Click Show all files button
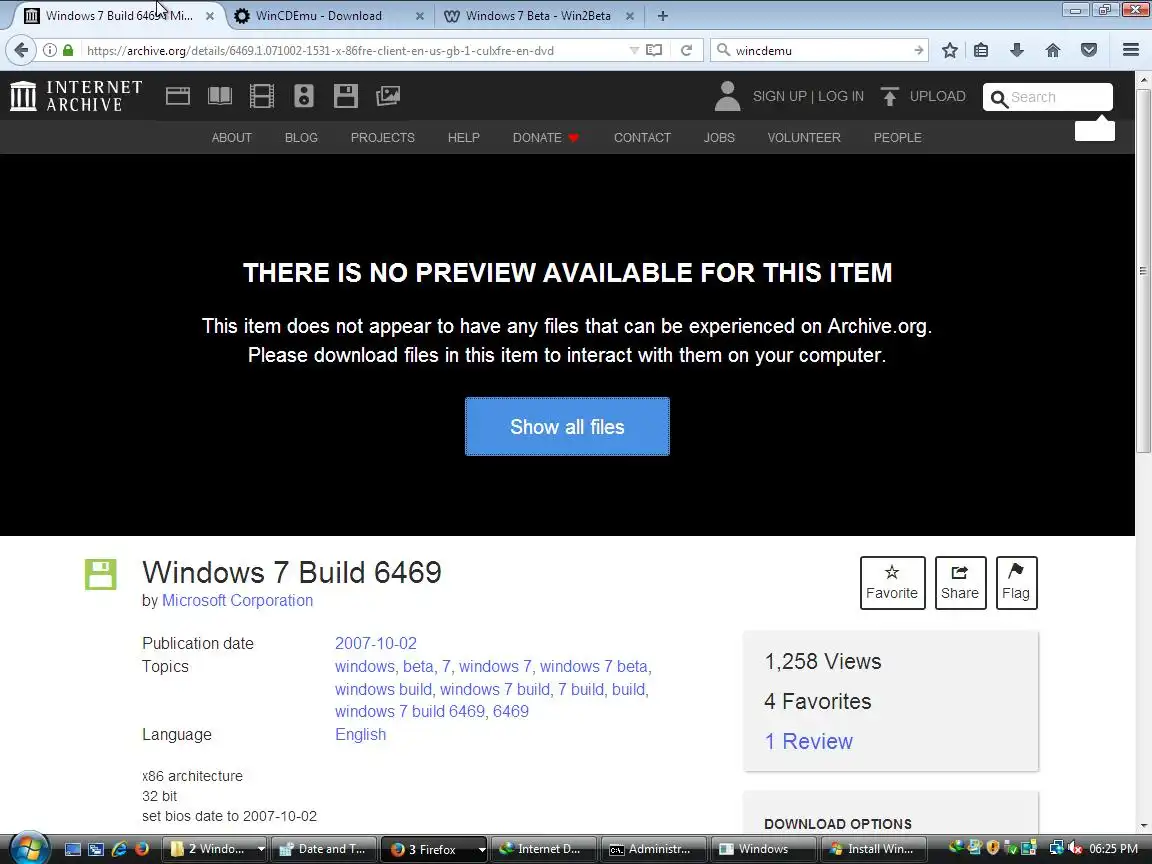 pyautogui.click(x=567, y=427)
